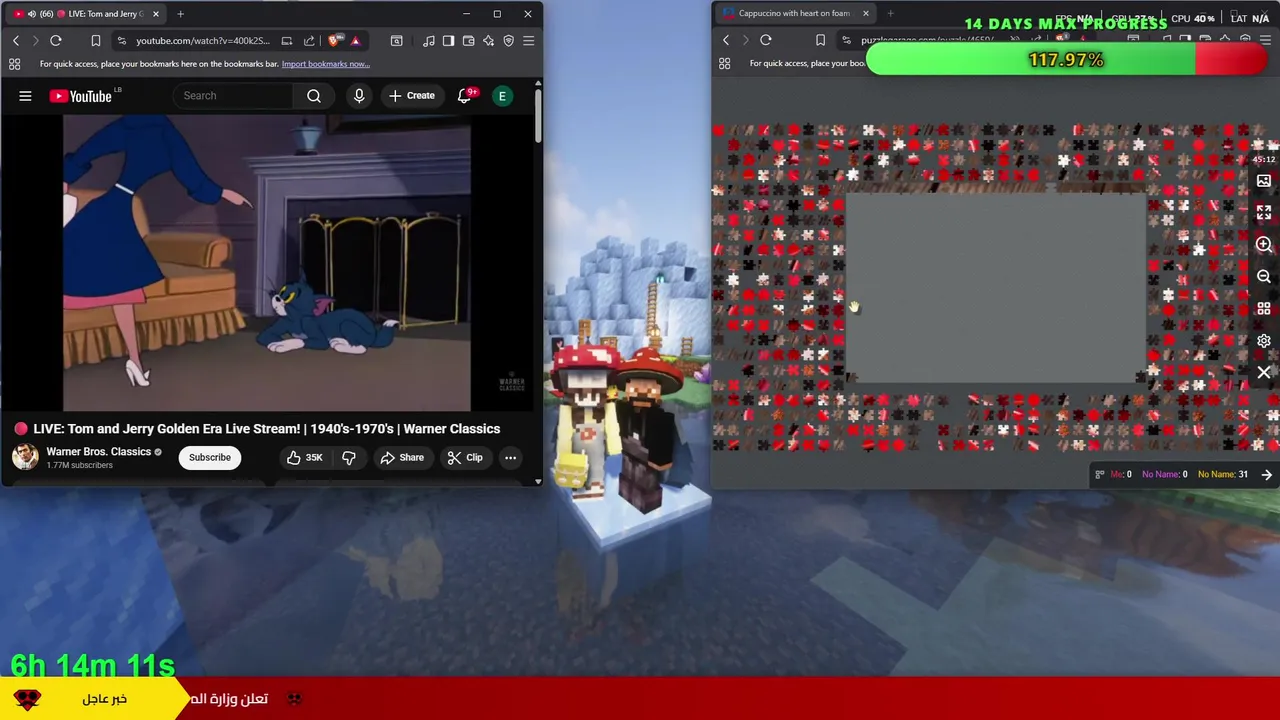Open a new tab in YouTube window
The height and width of the screenshot is (720, 1280).
pos(181,14)
